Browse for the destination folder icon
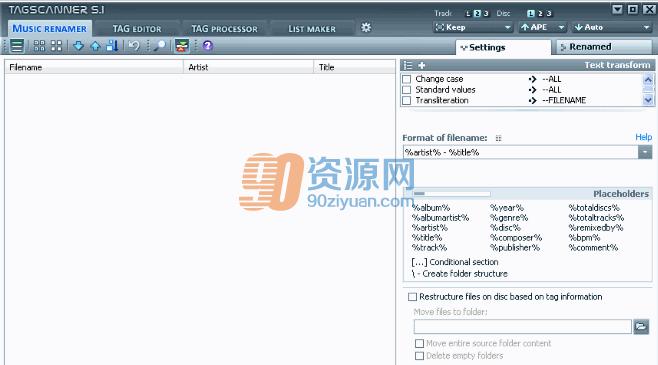 (x=641, y=326)
